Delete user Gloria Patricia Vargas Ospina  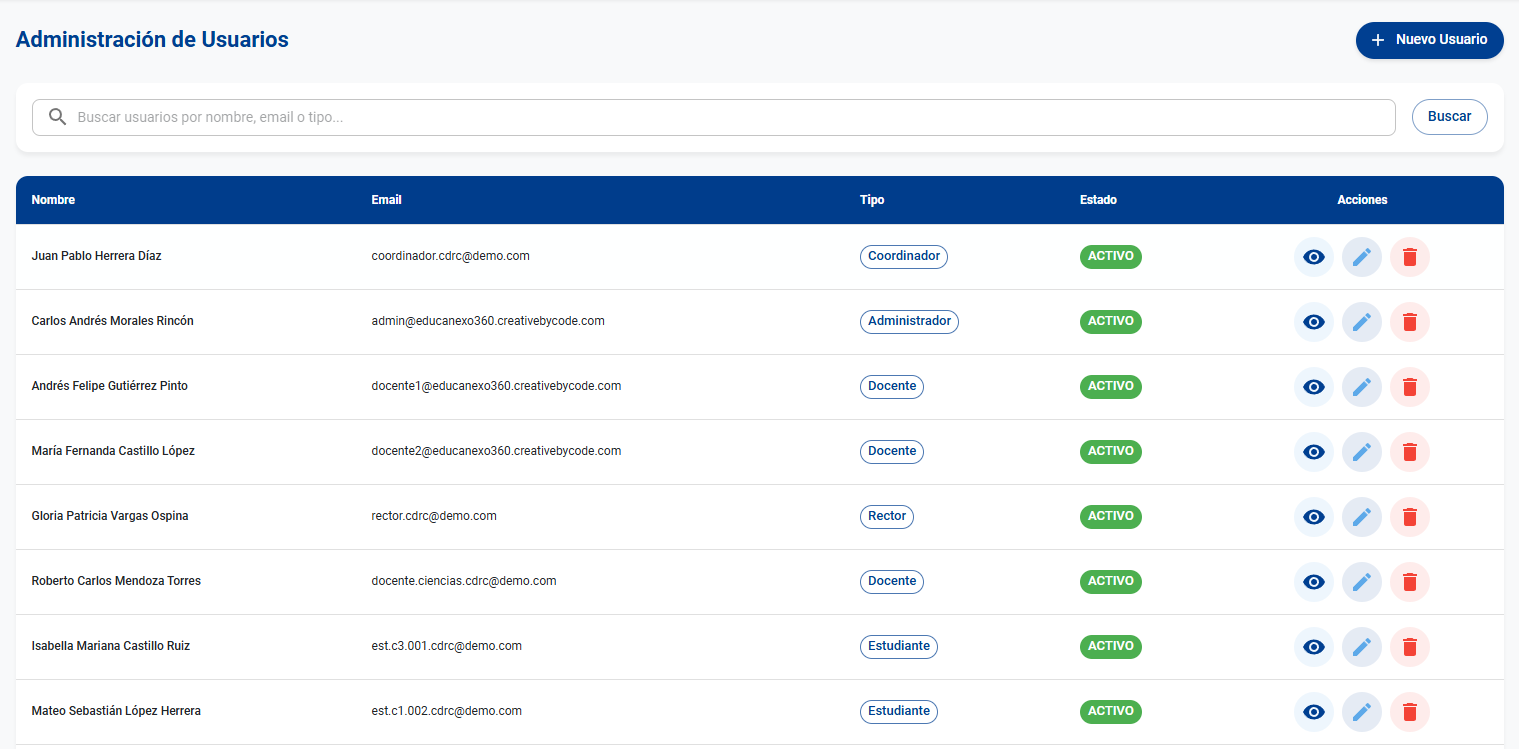tap(1410, 517)
